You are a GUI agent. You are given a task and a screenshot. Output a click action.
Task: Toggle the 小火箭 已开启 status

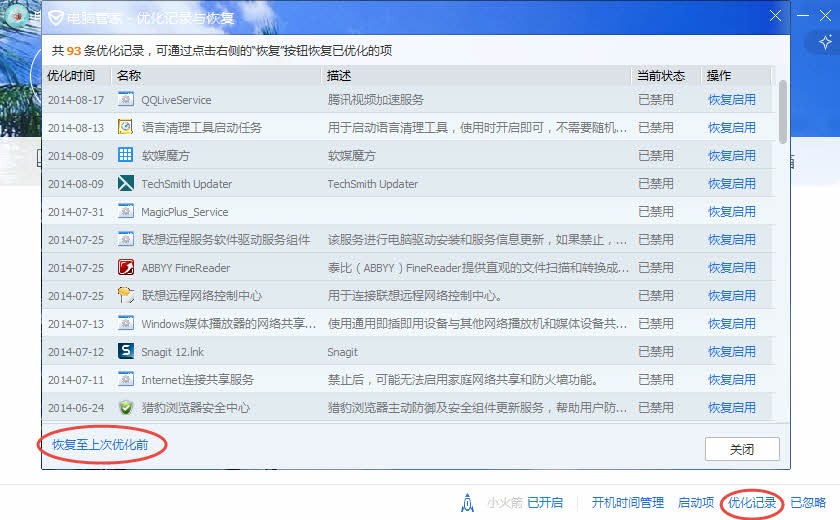[x=545, y=502]
